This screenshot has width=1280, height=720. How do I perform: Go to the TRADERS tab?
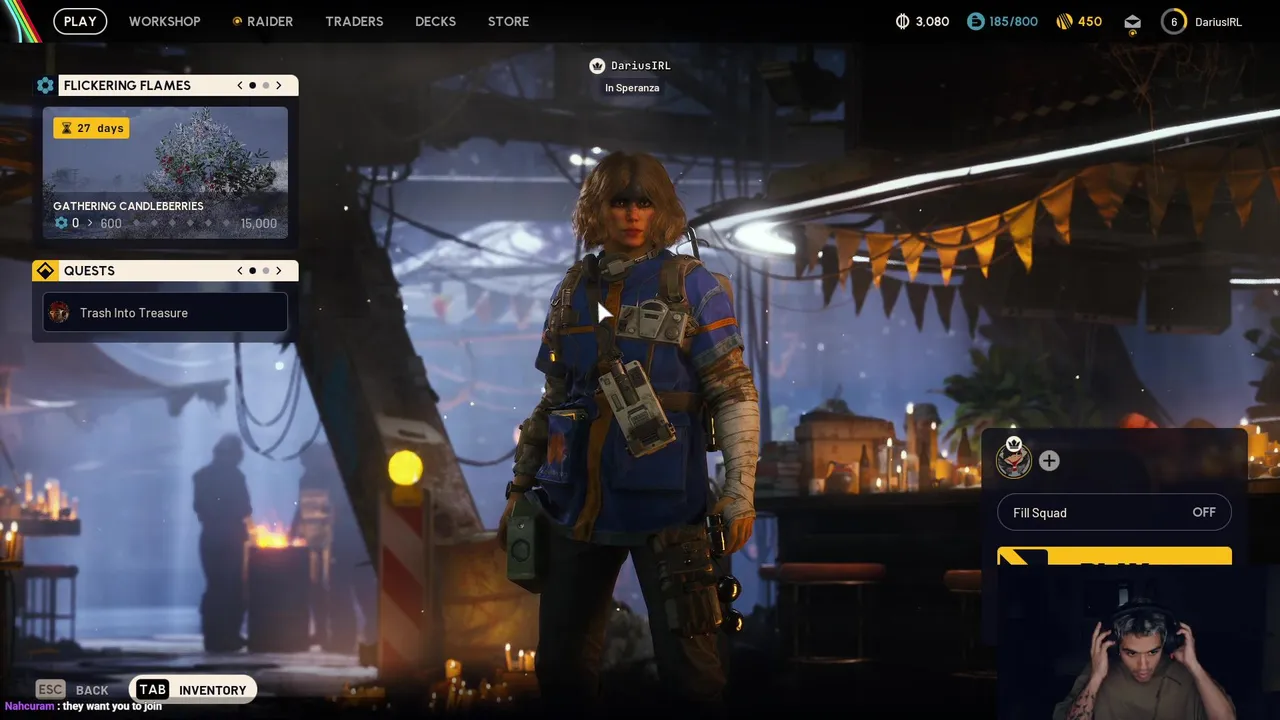pos(354,21)
